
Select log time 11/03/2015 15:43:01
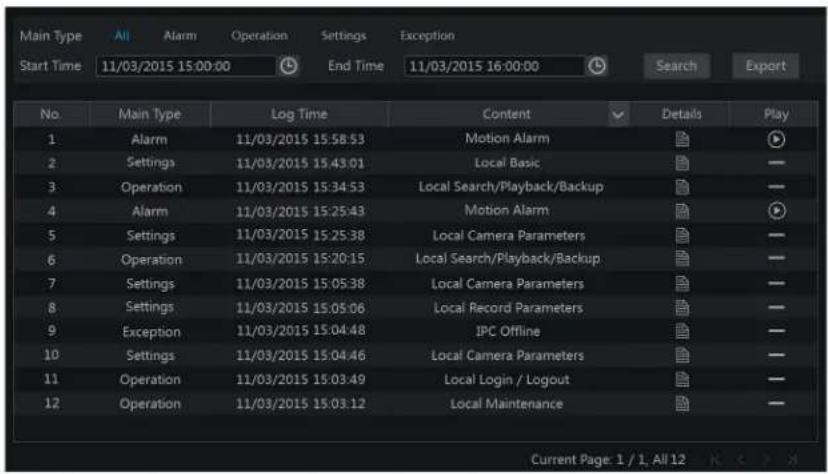point(300,163)
